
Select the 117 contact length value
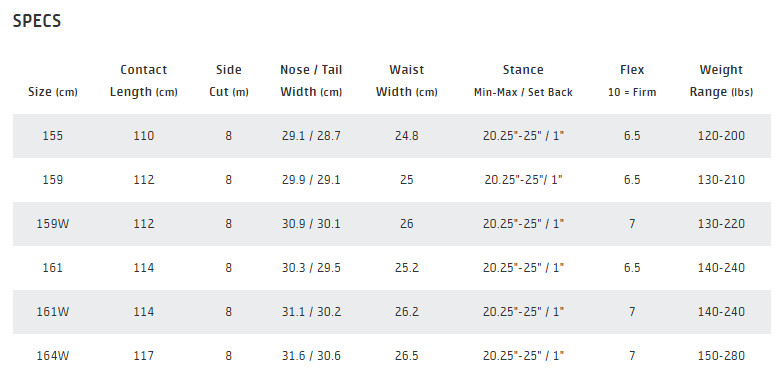[144, 356]
